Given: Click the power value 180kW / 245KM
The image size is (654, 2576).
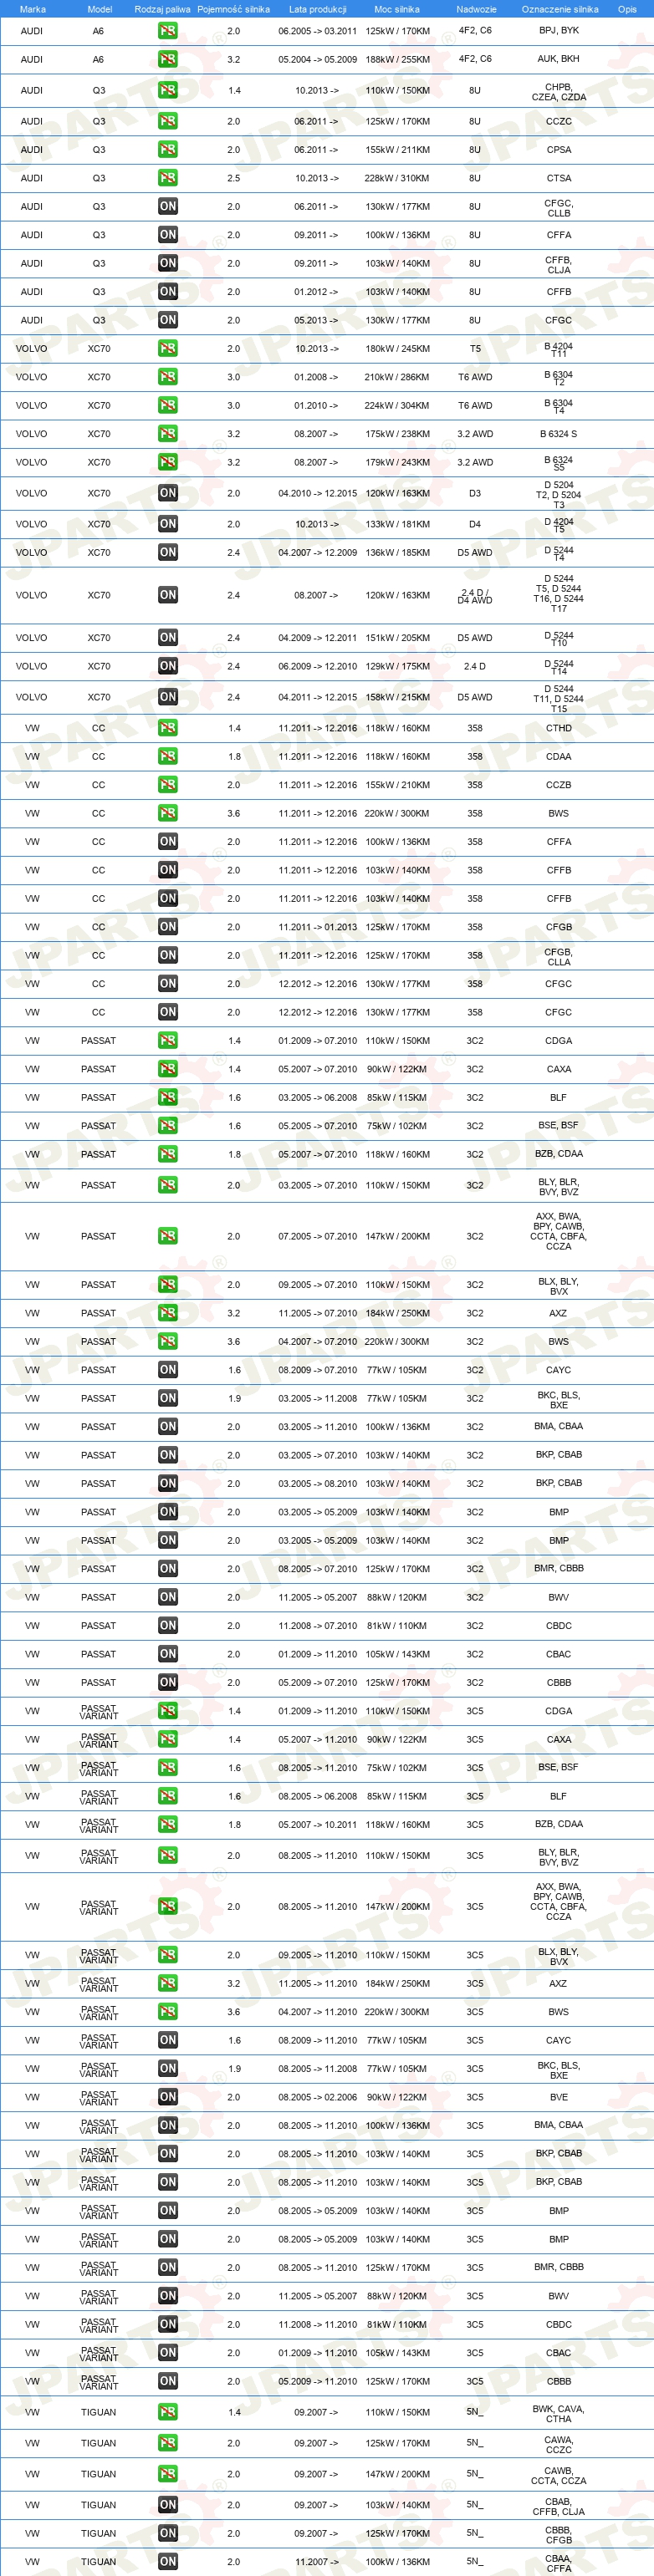Looking at the screenshot, I should click(x=397, y=349).
